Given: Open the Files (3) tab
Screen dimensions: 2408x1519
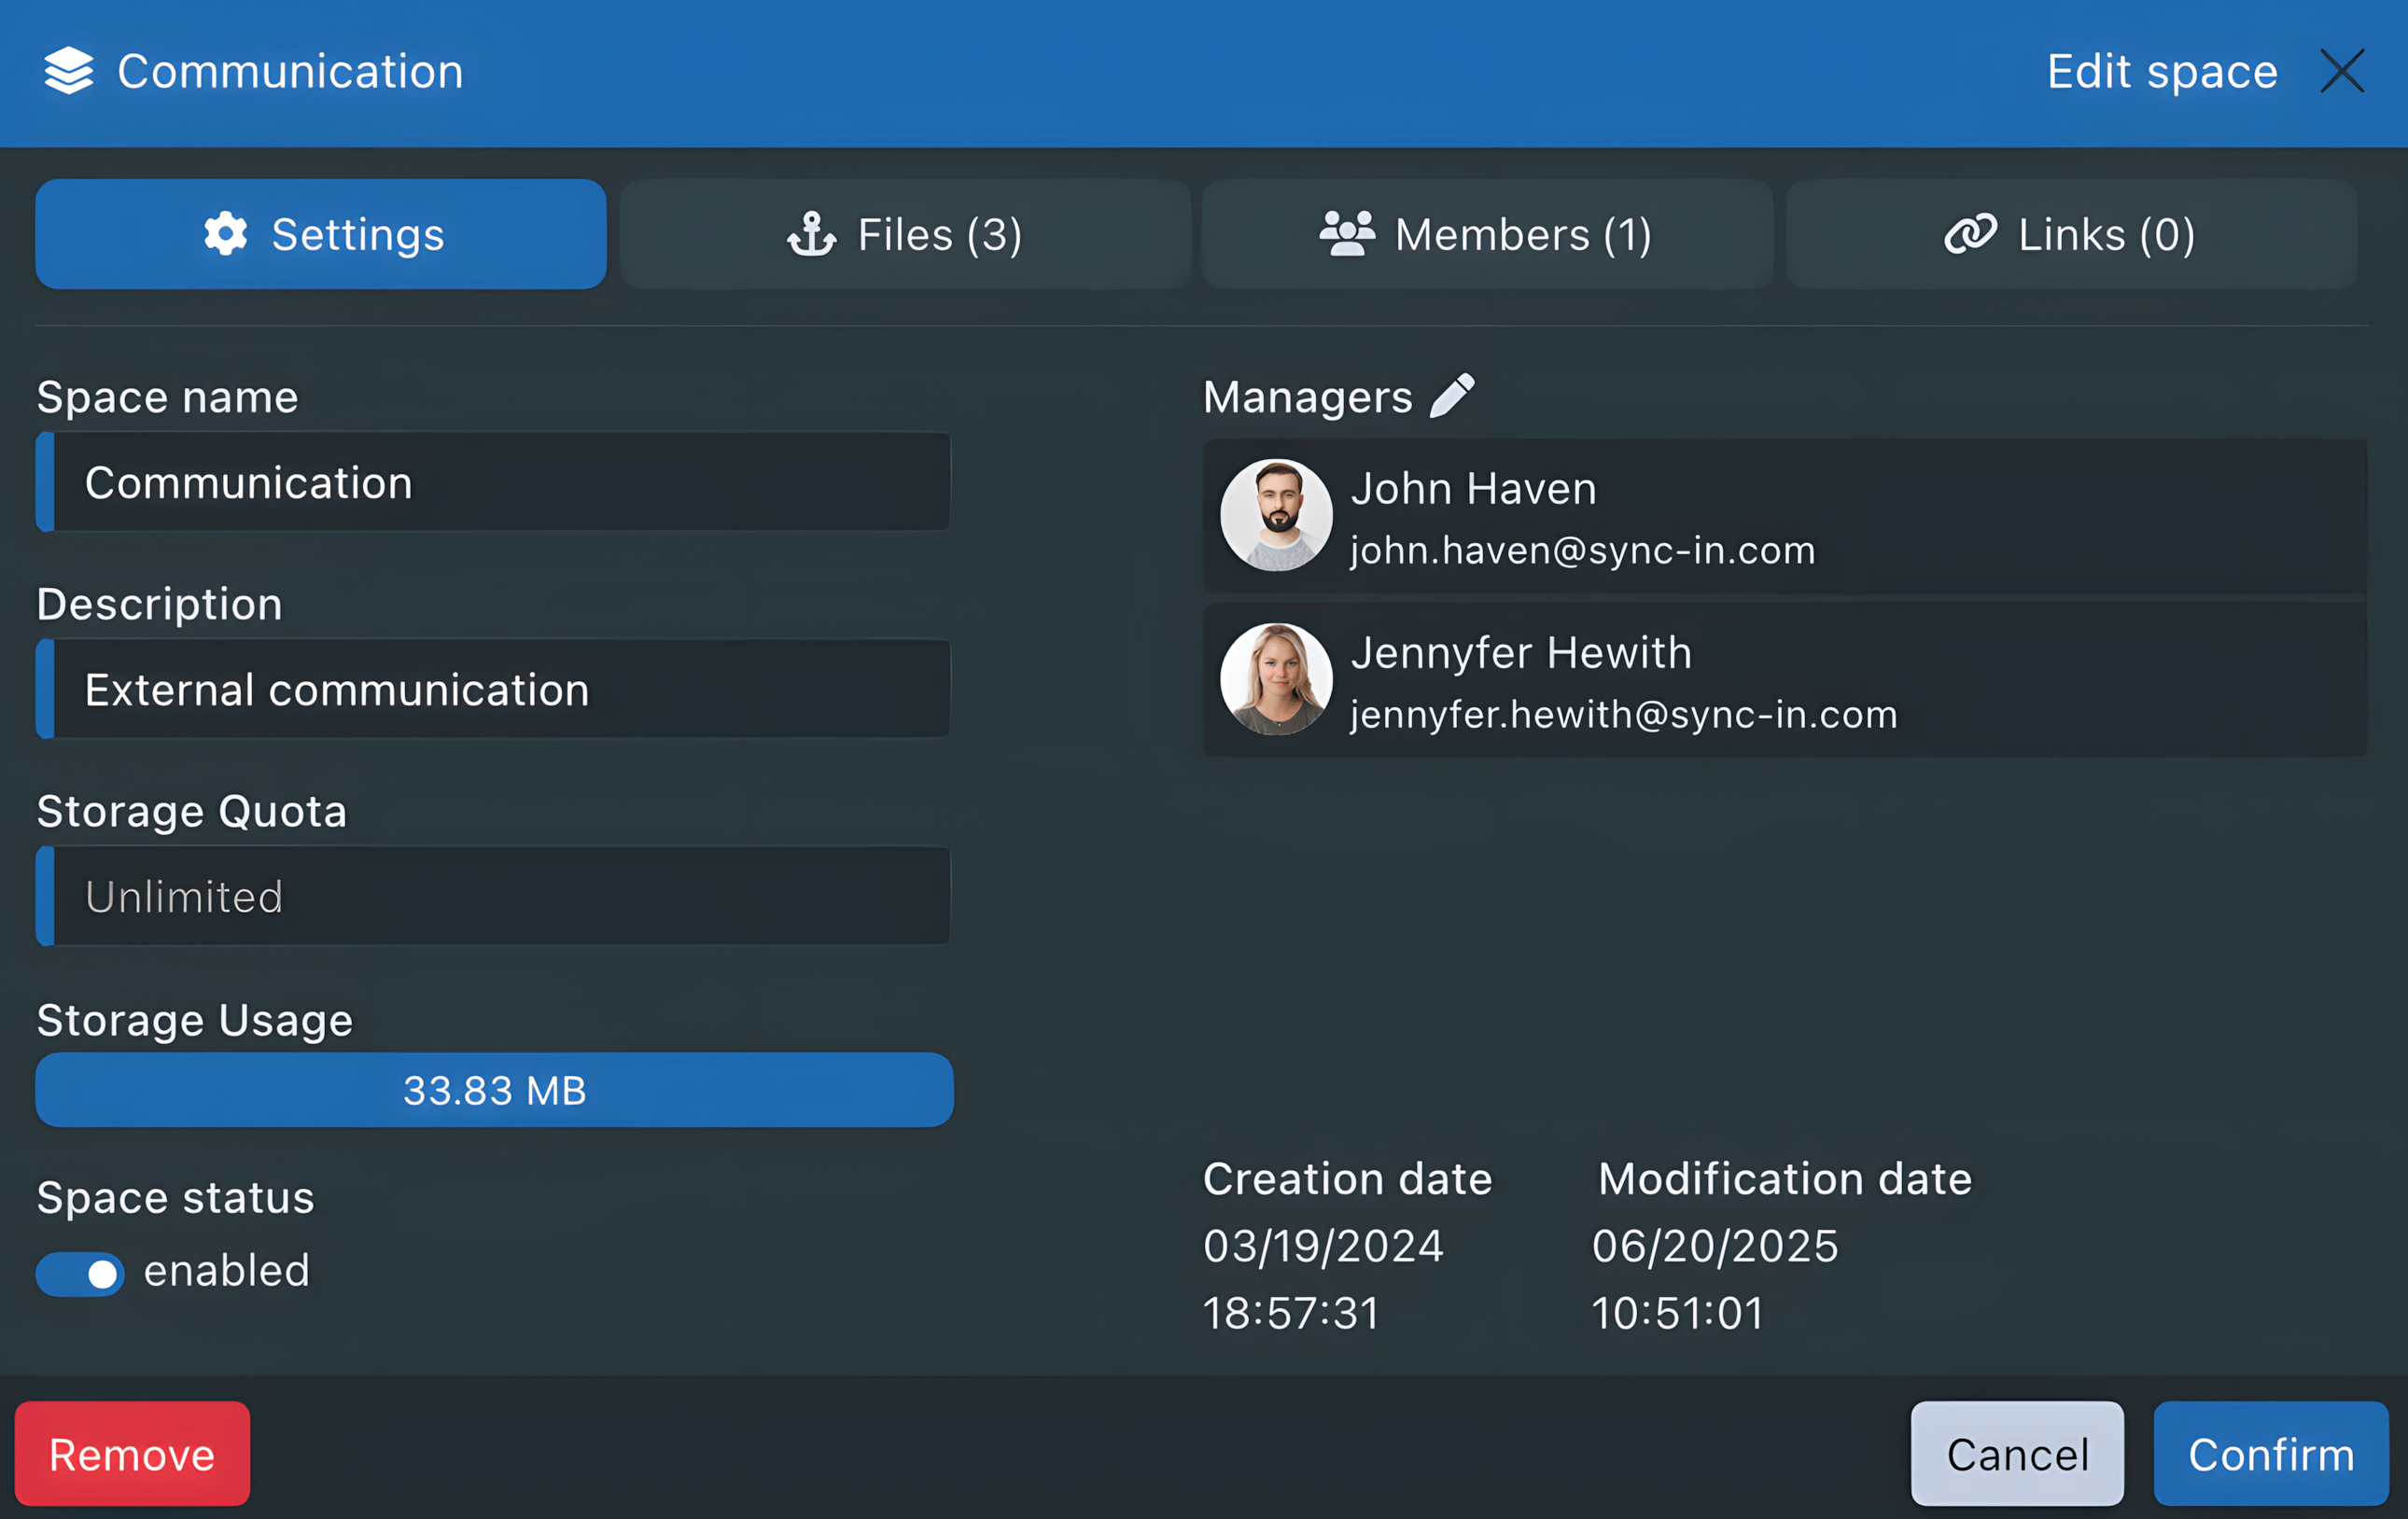Looking at the screenshot, I should click(x=905, y=234).
